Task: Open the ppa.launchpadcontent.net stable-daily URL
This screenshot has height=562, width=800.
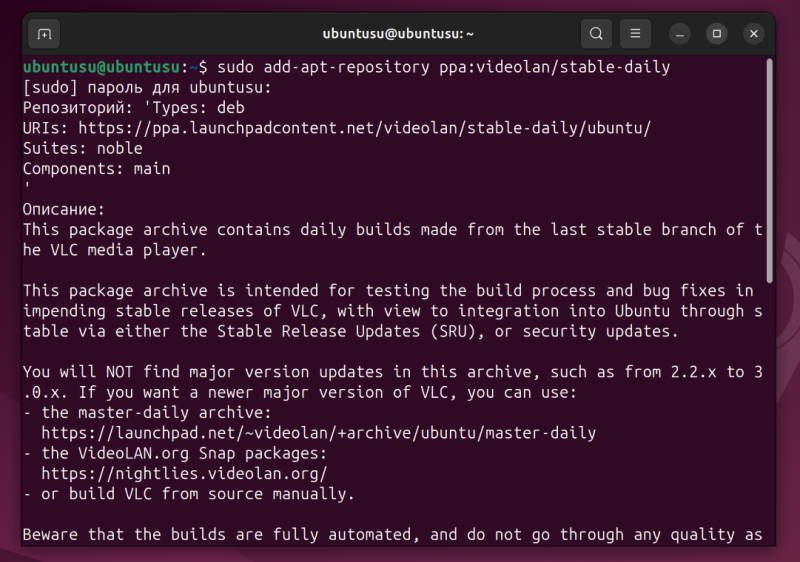Action: pyautogui.click(x=365, y=128)
